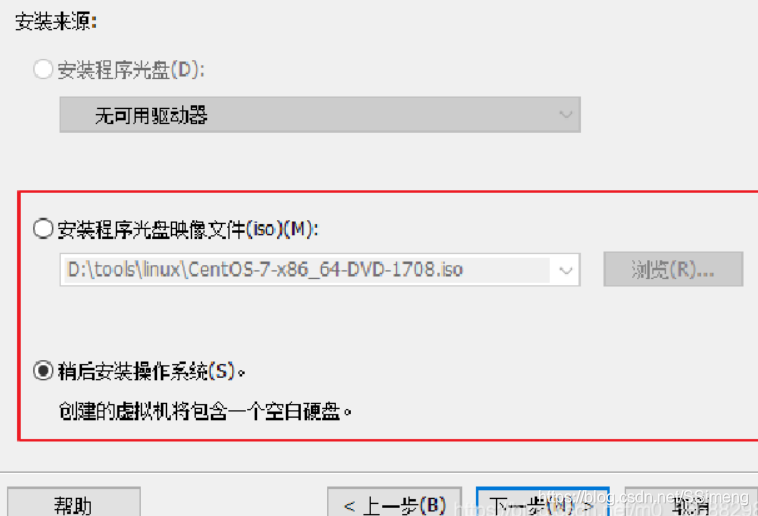
Task: Open the 无可用驱动器 drive combo box
Action: coord(320,115)
